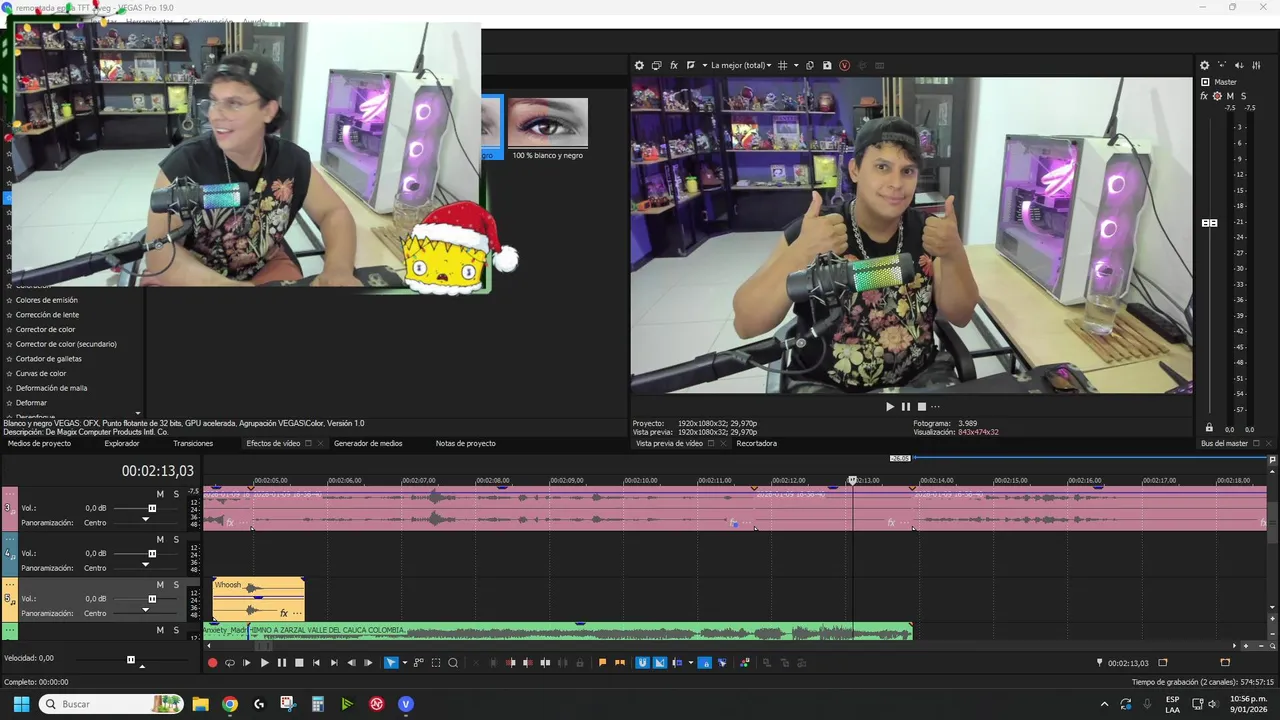Click the Trim start icon in timeline toolbar
The width and height of the screenshot is (1280, 720).
(x=510, y=663)
